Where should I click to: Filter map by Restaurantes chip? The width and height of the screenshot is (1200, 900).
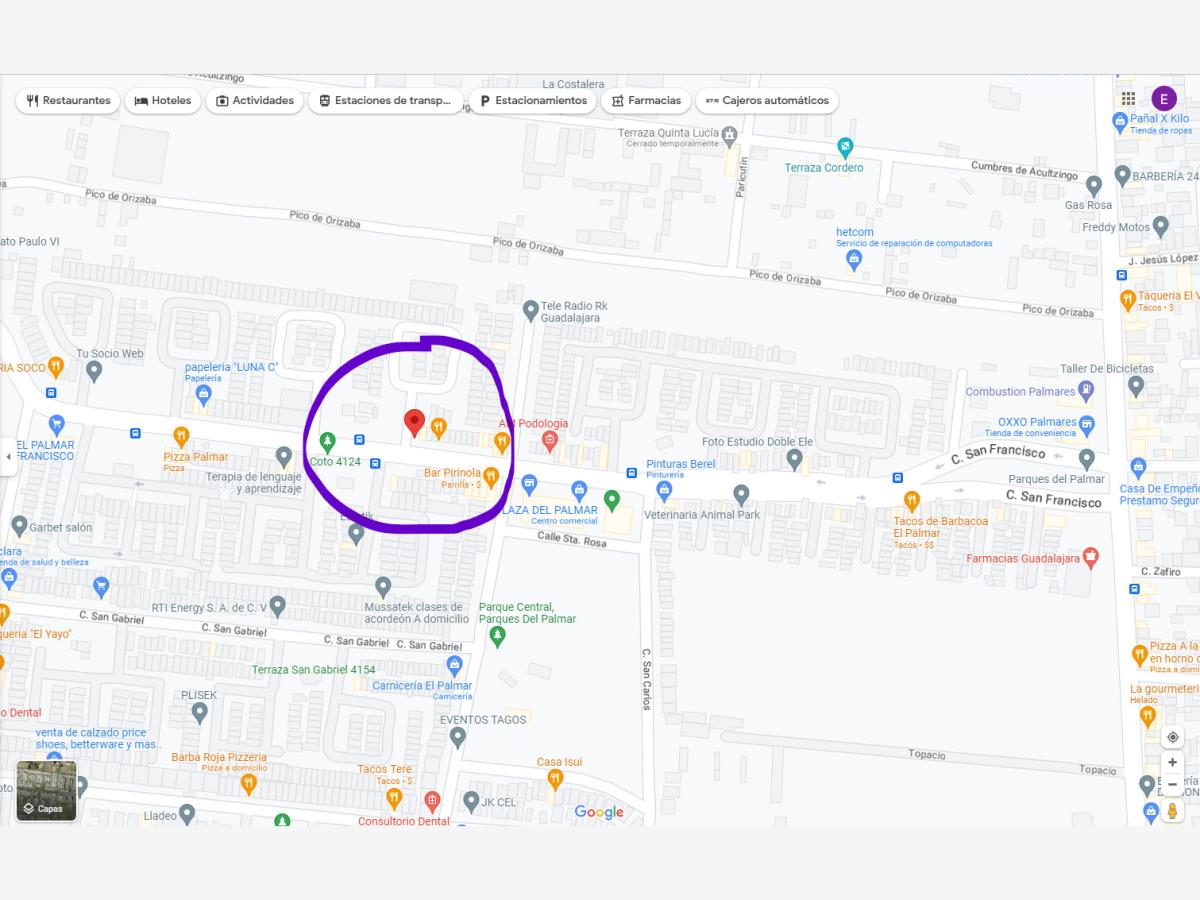68,101
